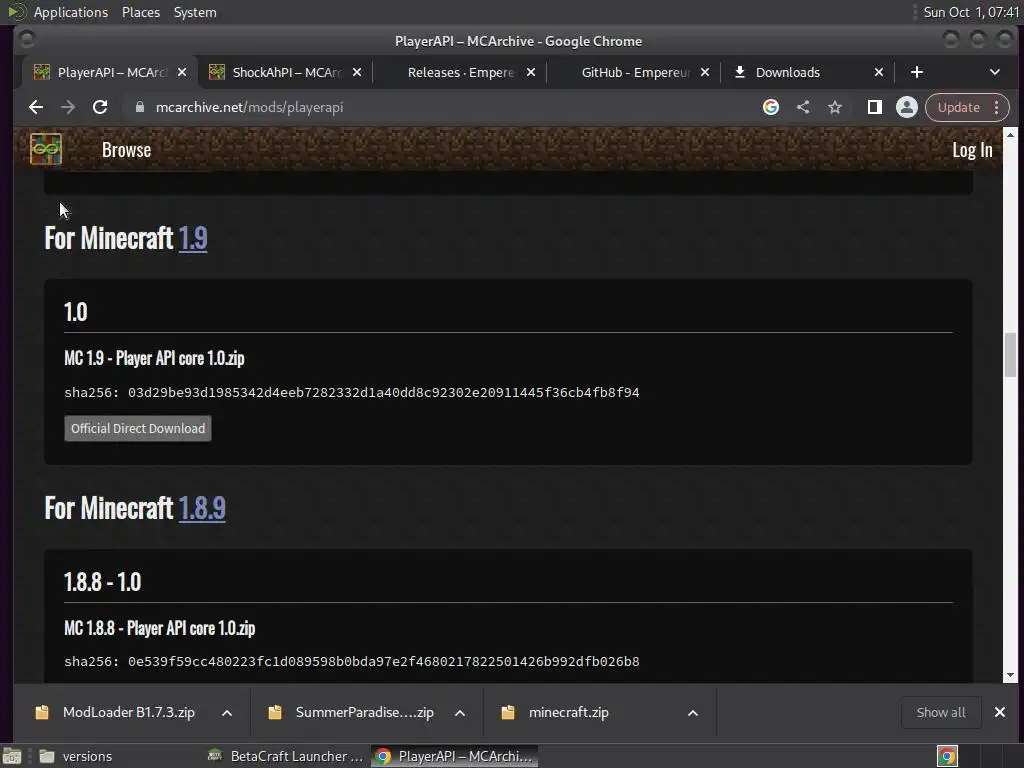
Task: Open the Browse page
Action: [x=126, y=150]
